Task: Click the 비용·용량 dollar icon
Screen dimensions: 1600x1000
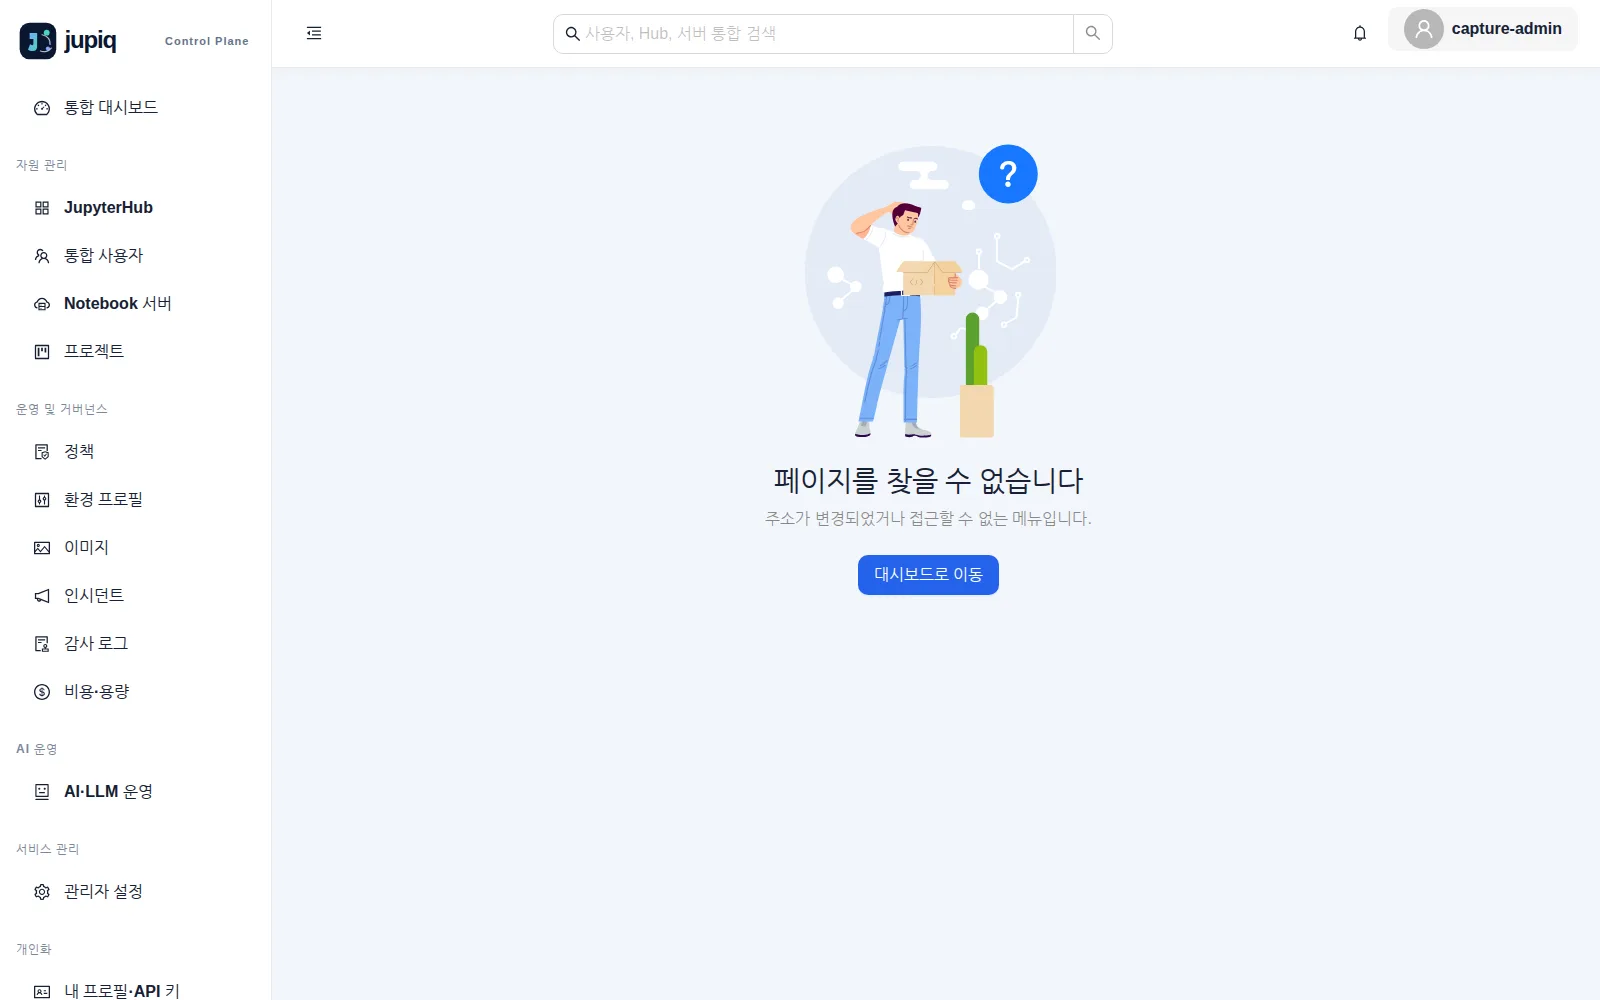Action: pyautogui.click(x=42, y=692)
